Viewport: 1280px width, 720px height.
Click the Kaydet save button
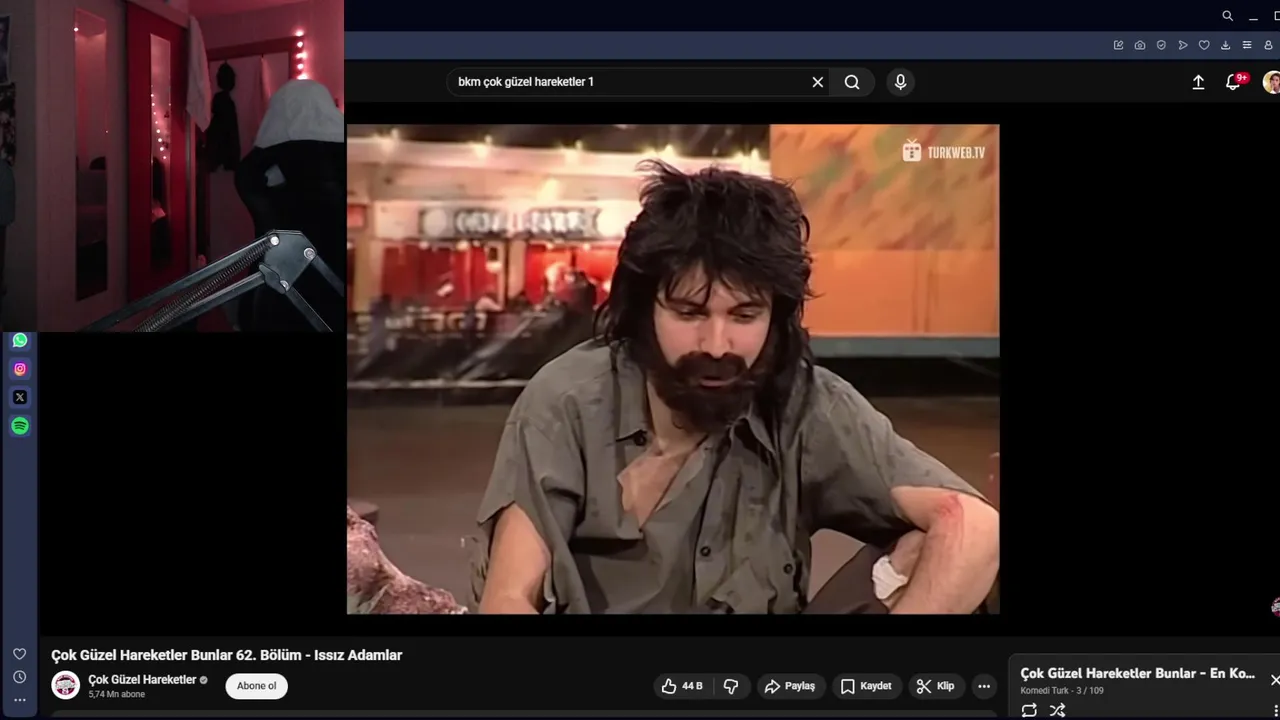(866, 686)
